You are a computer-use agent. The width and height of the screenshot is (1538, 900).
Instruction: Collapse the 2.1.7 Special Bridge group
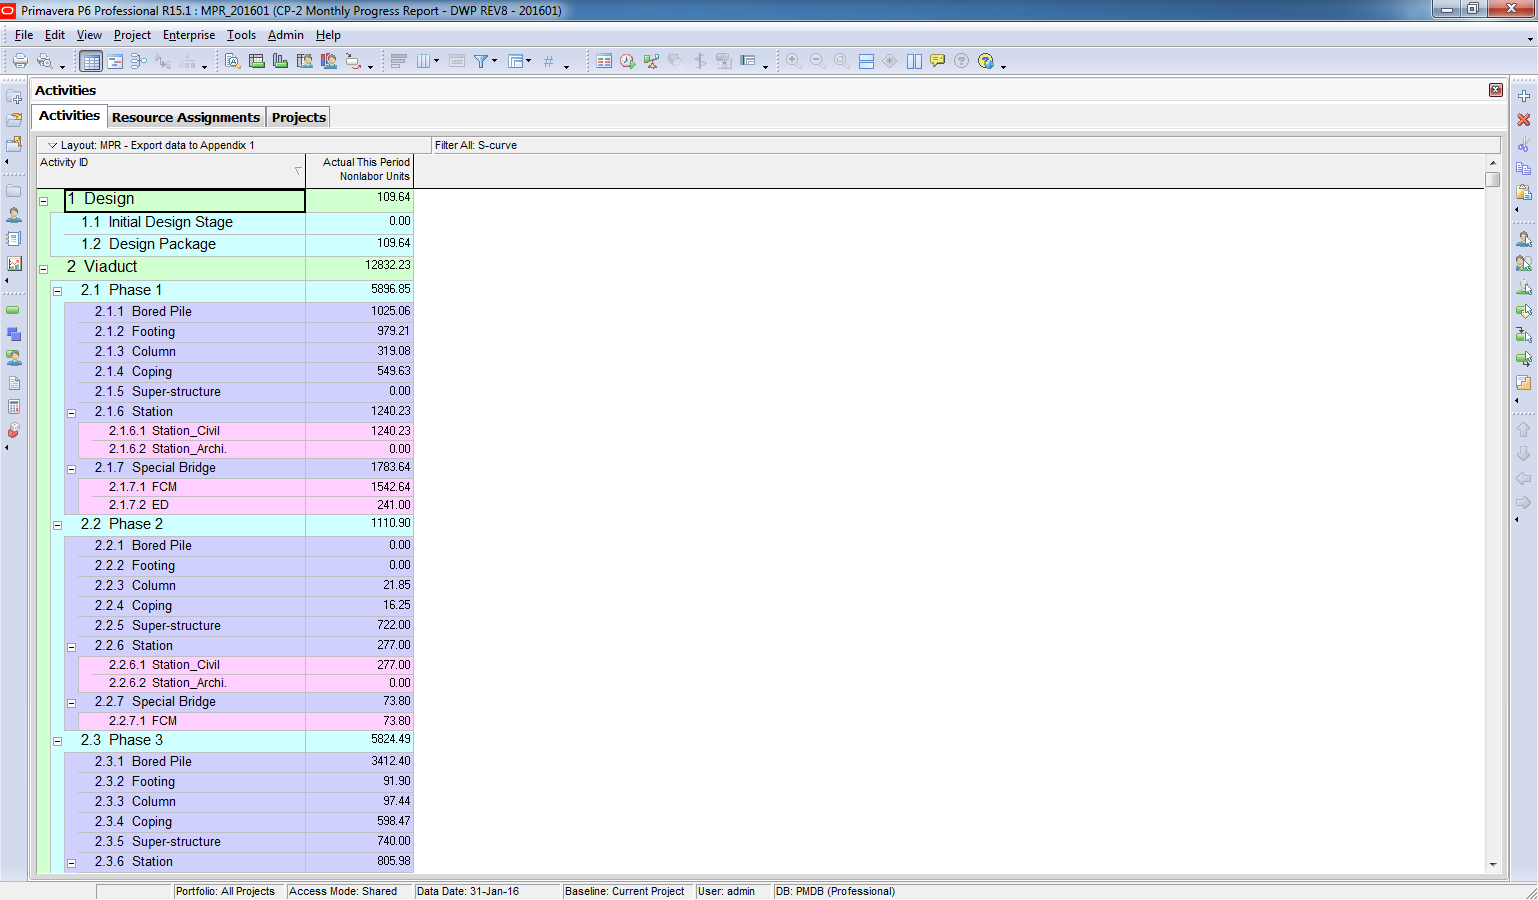point(72,469)
